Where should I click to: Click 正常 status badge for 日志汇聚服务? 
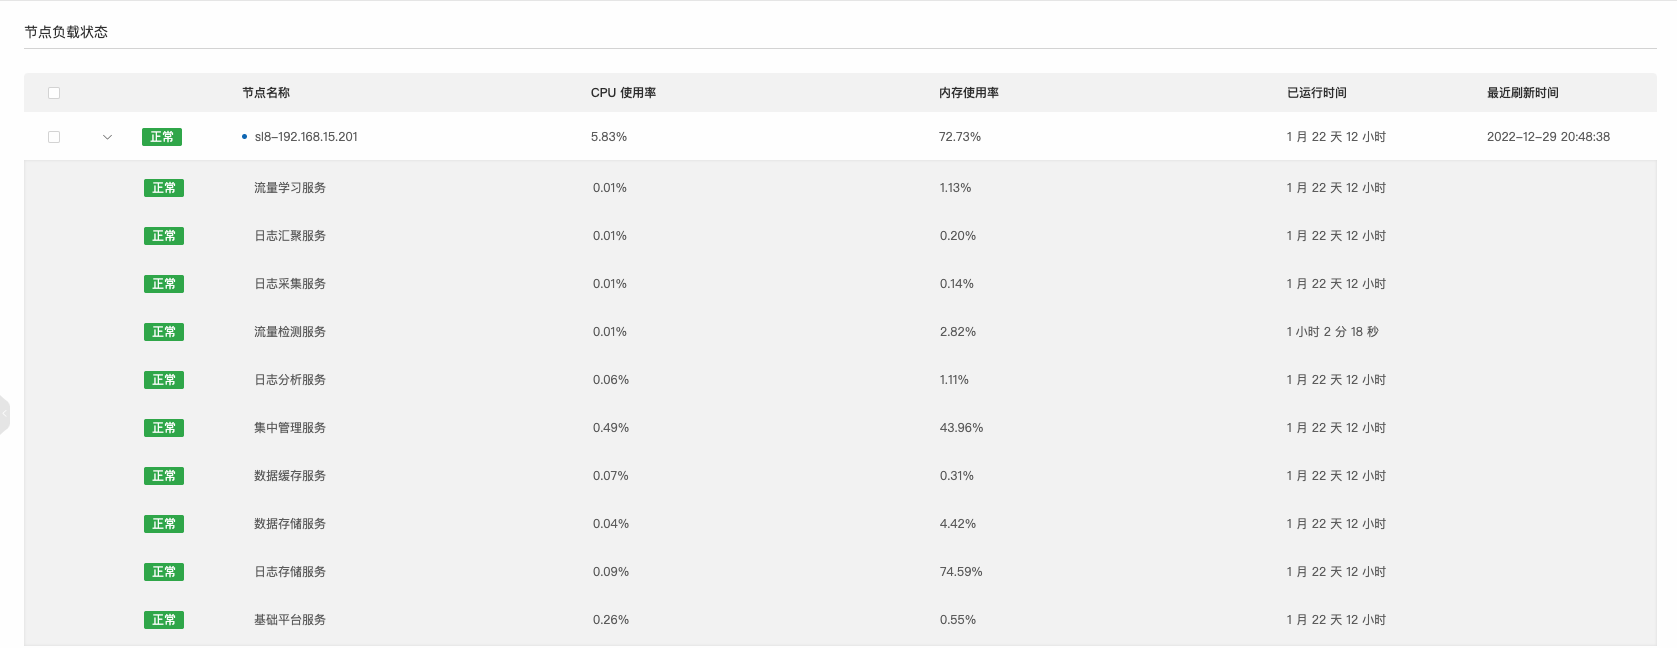pos(164,236)
